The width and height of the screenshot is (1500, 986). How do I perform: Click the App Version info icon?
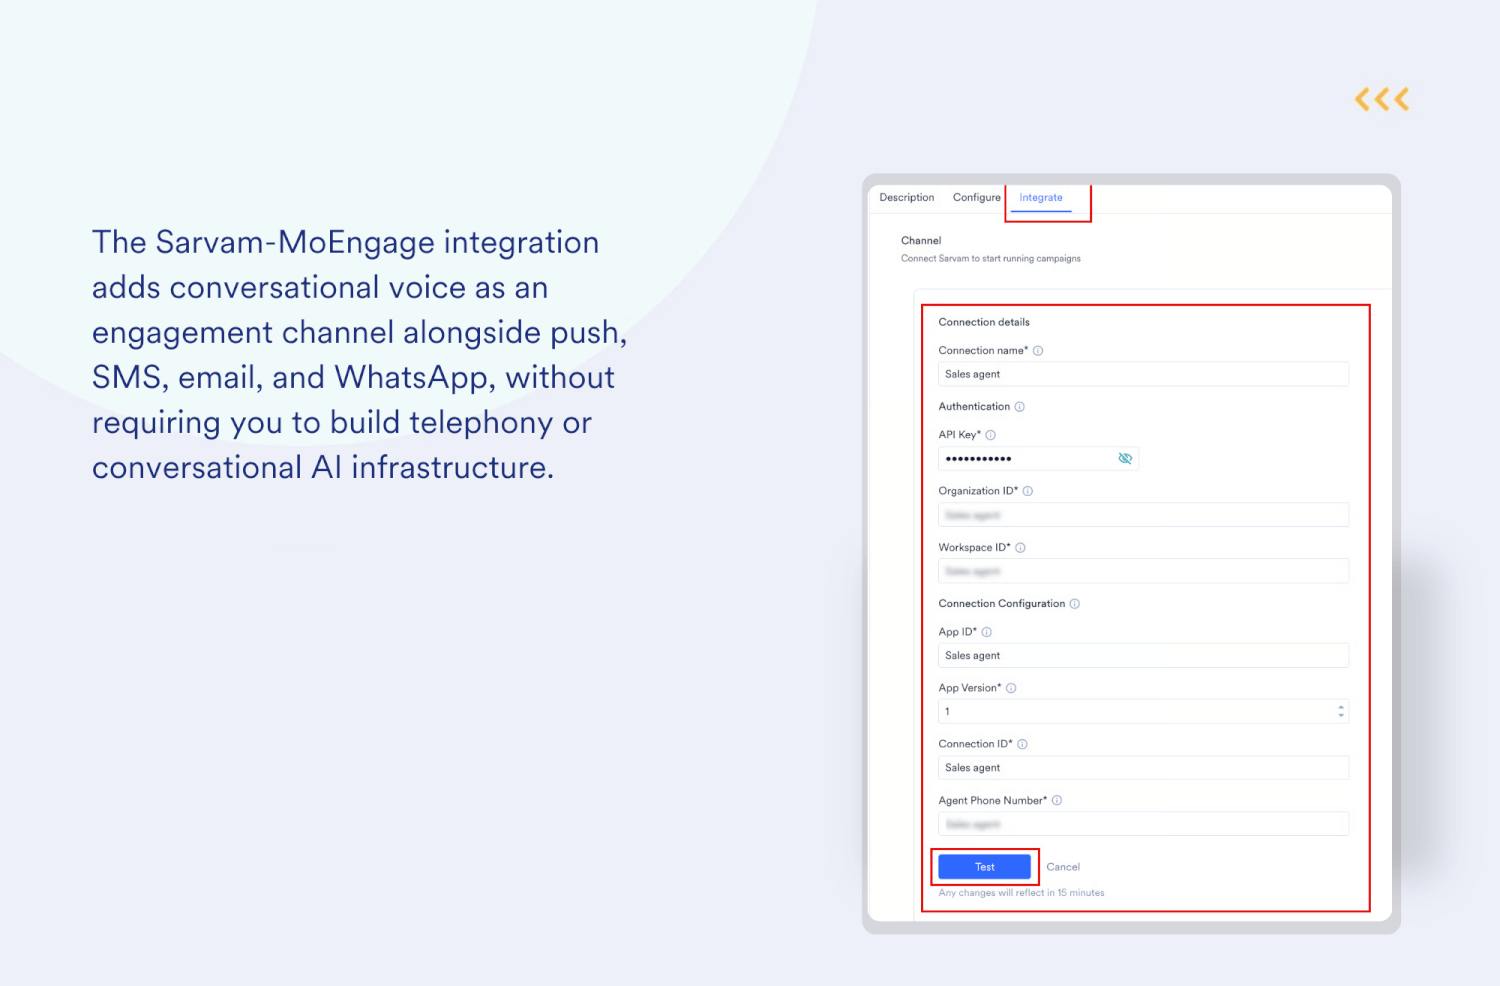point(1011,688)
